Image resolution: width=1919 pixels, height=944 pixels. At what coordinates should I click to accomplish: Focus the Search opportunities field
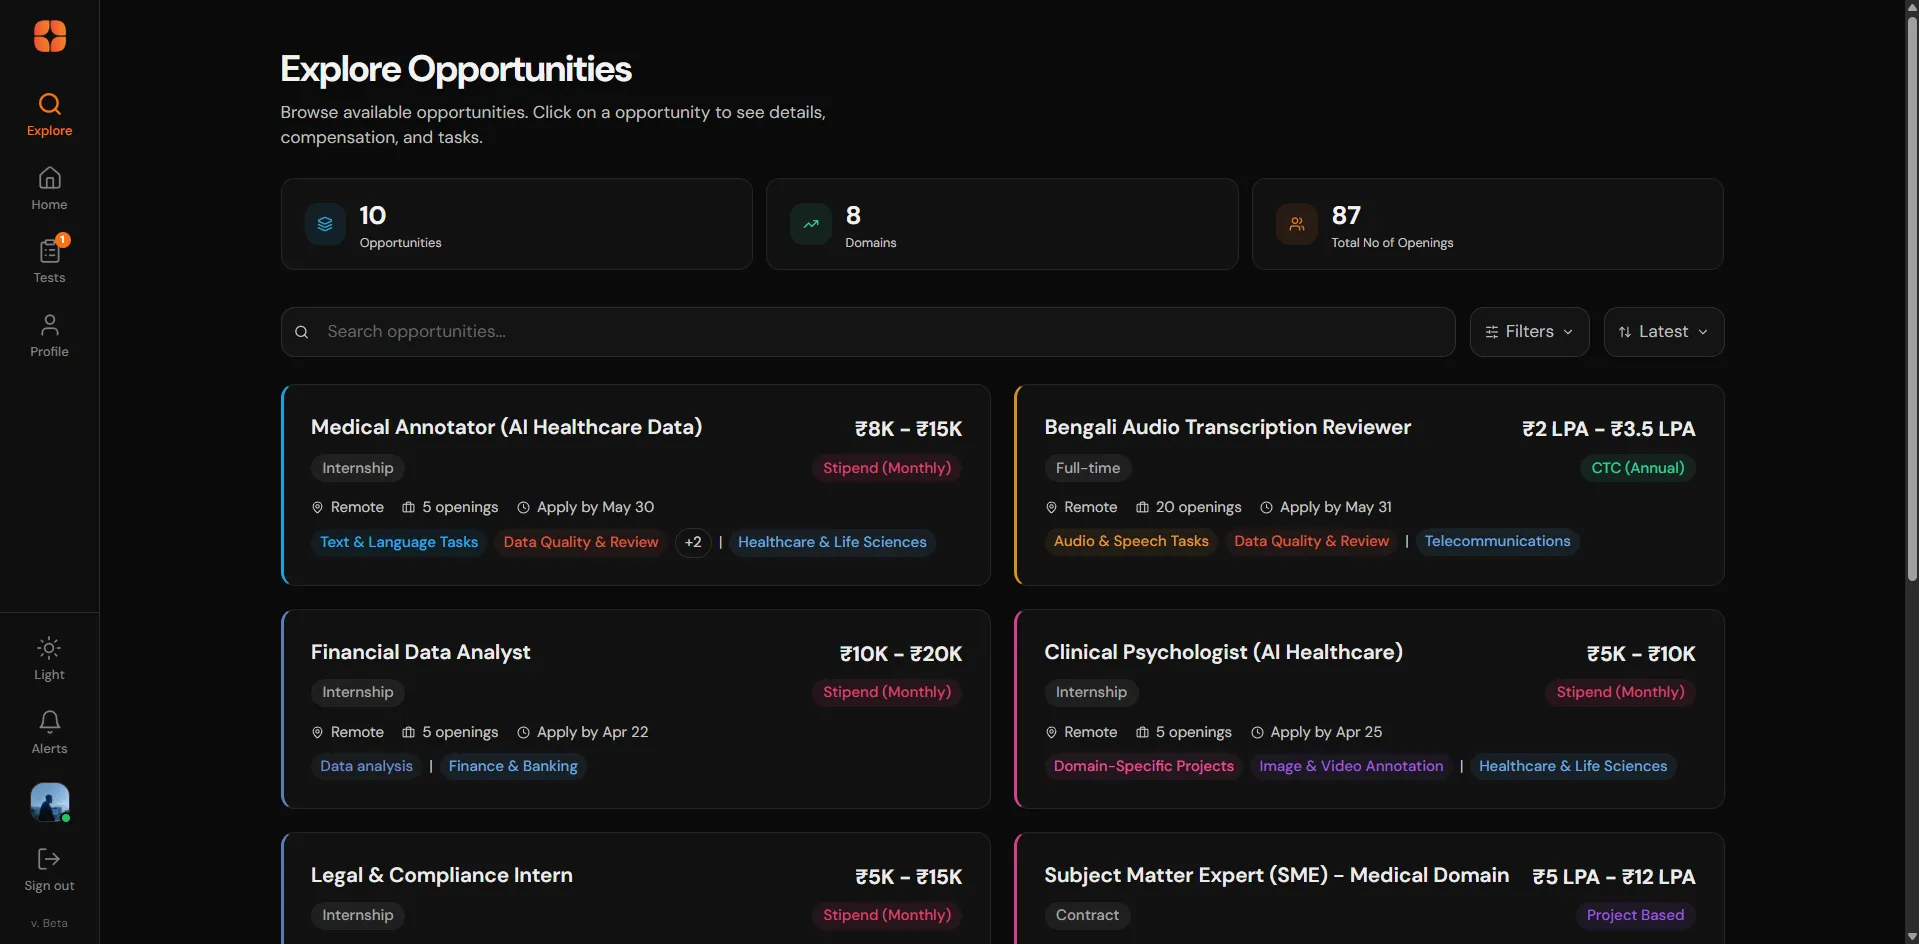point(868,332)
